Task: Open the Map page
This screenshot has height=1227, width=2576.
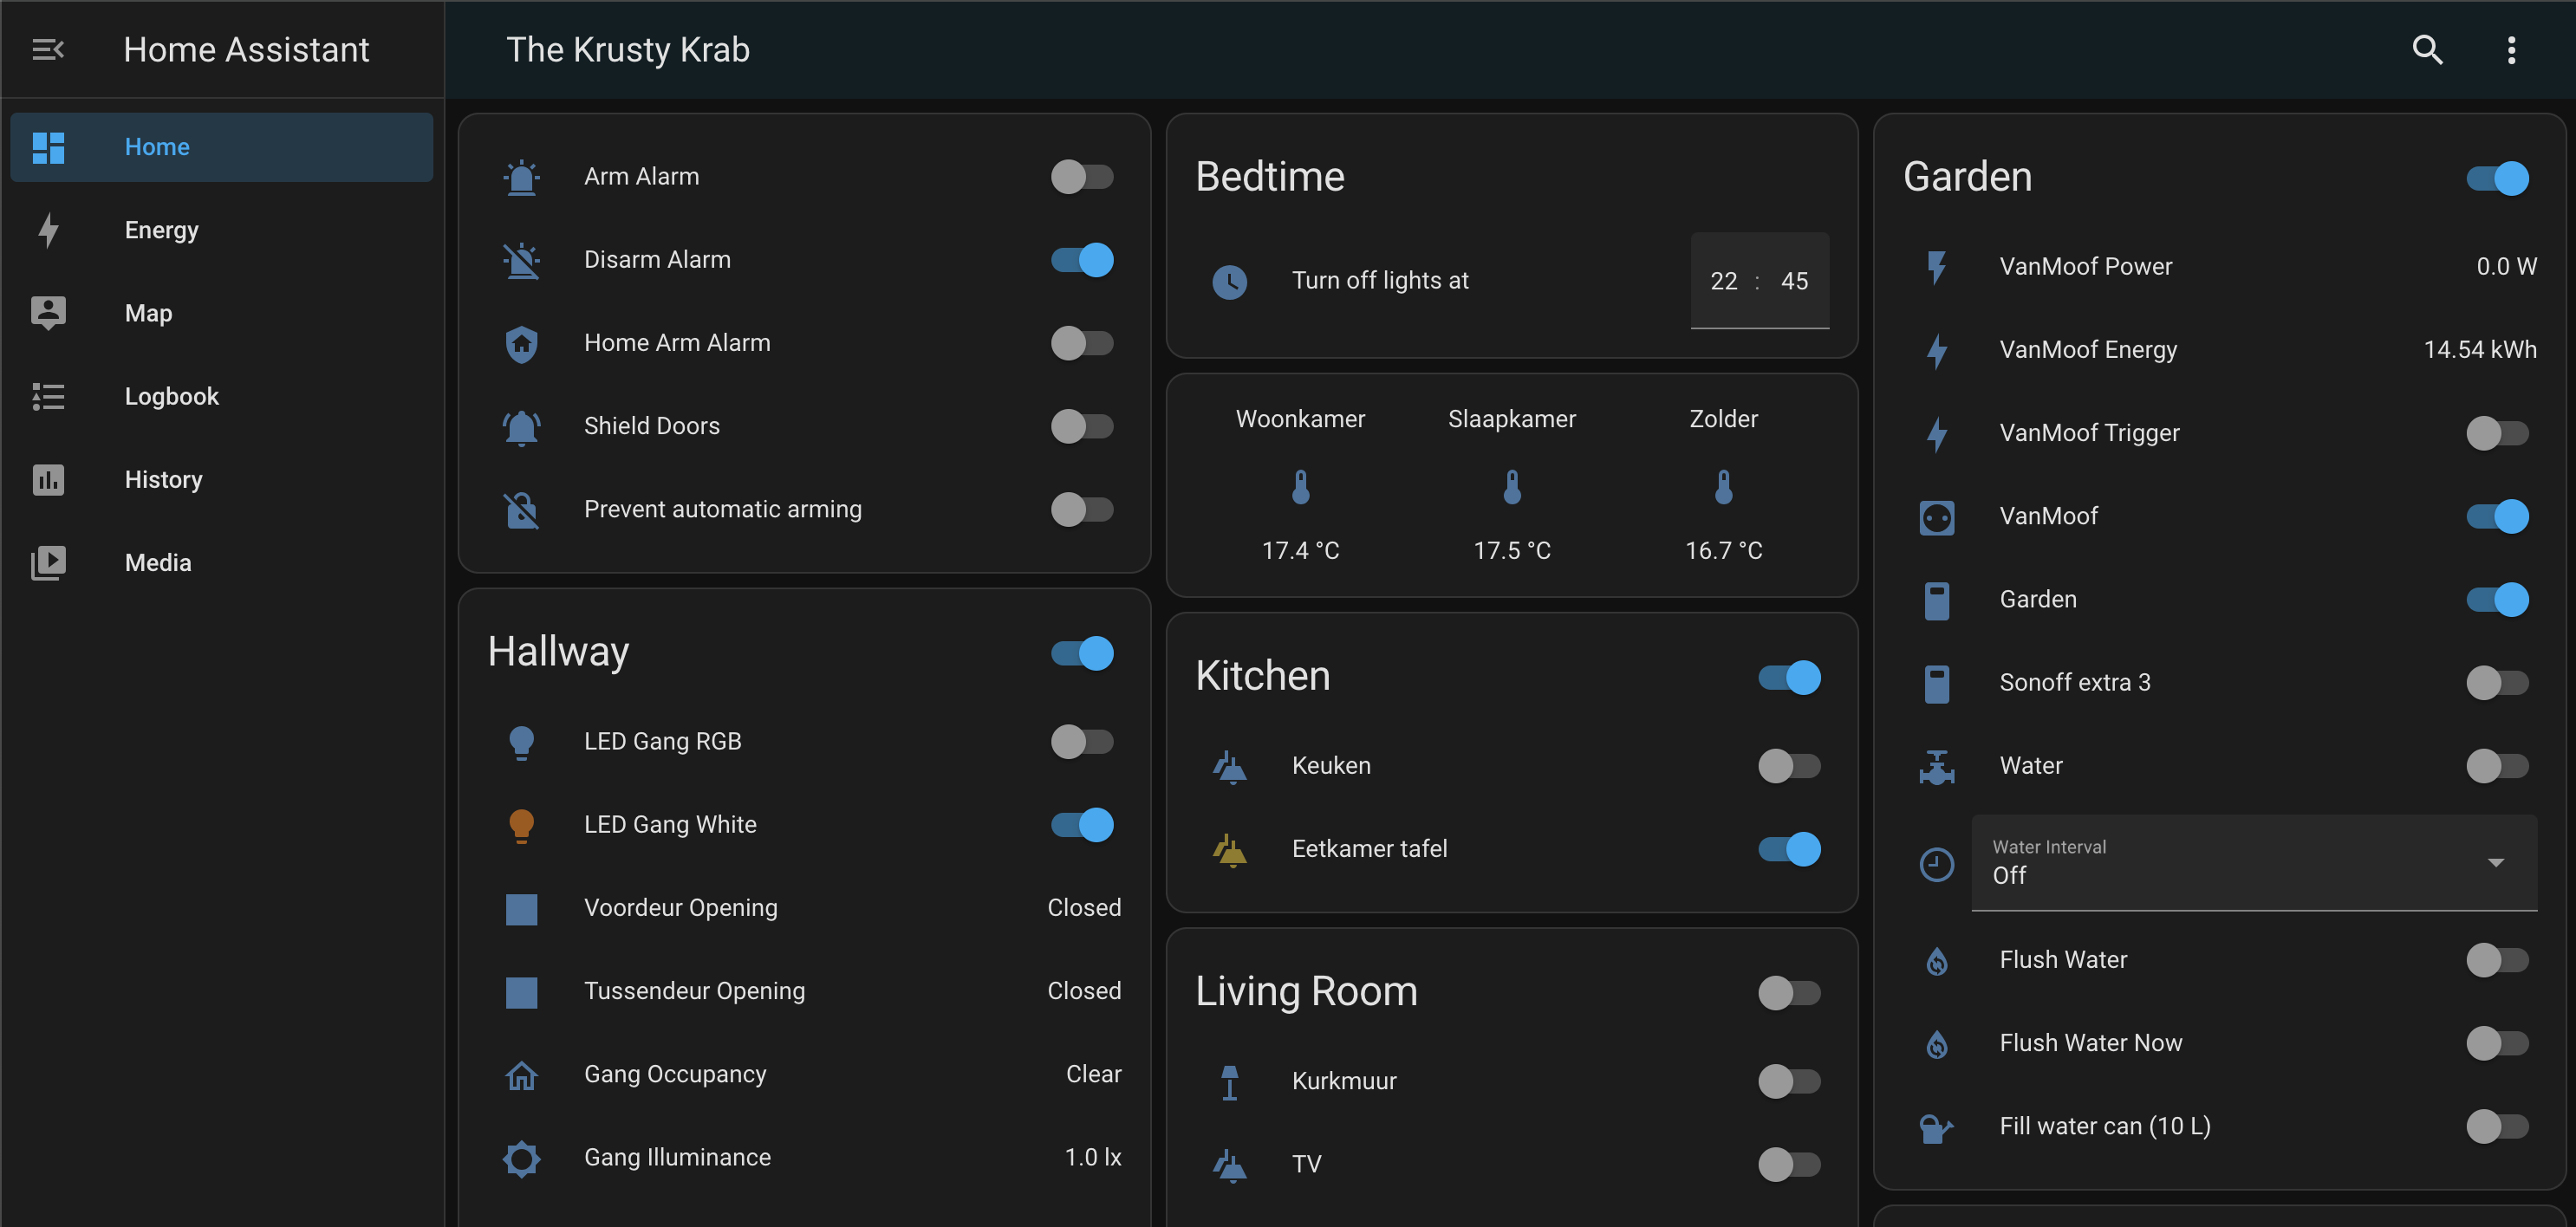Action: coord(221,313)
